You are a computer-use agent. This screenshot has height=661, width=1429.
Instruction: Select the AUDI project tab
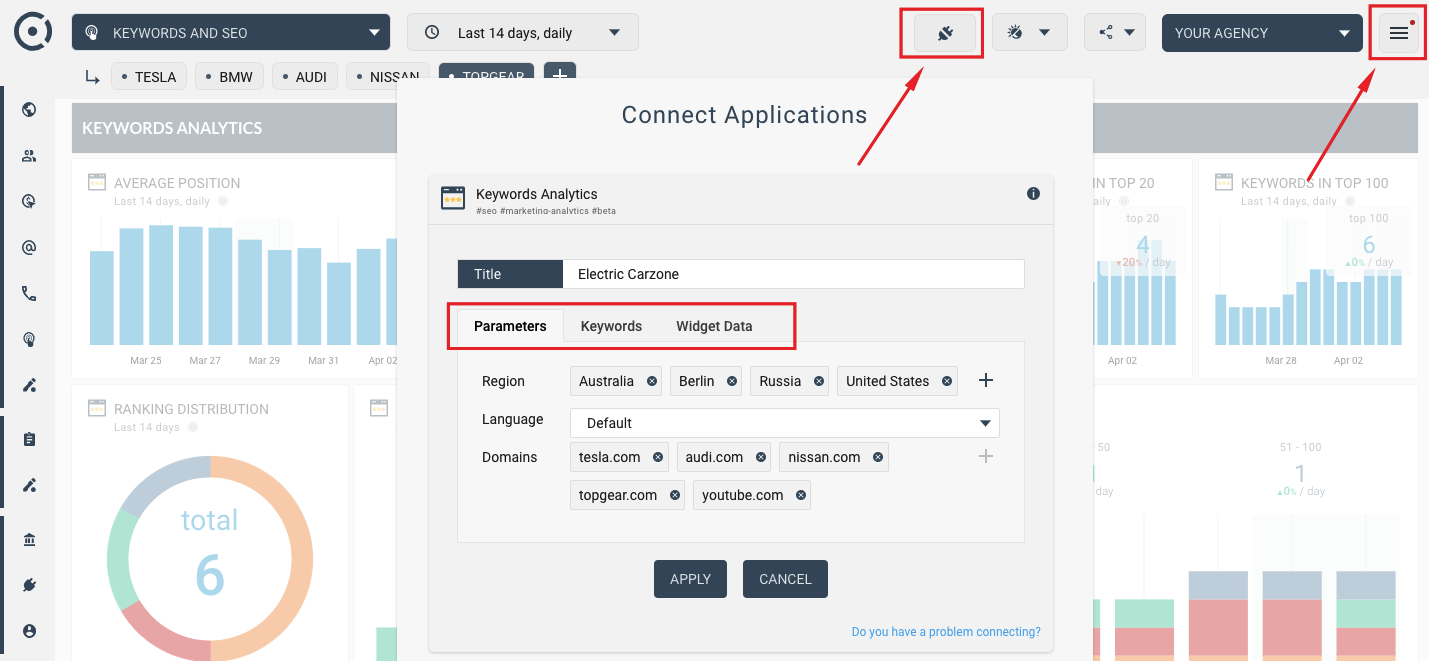[x=305, y=77]
